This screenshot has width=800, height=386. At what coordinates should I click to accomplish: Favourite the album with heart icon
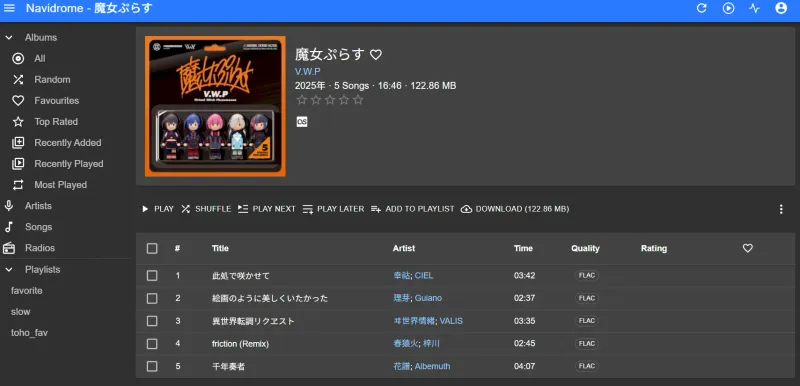pos(376,55)
